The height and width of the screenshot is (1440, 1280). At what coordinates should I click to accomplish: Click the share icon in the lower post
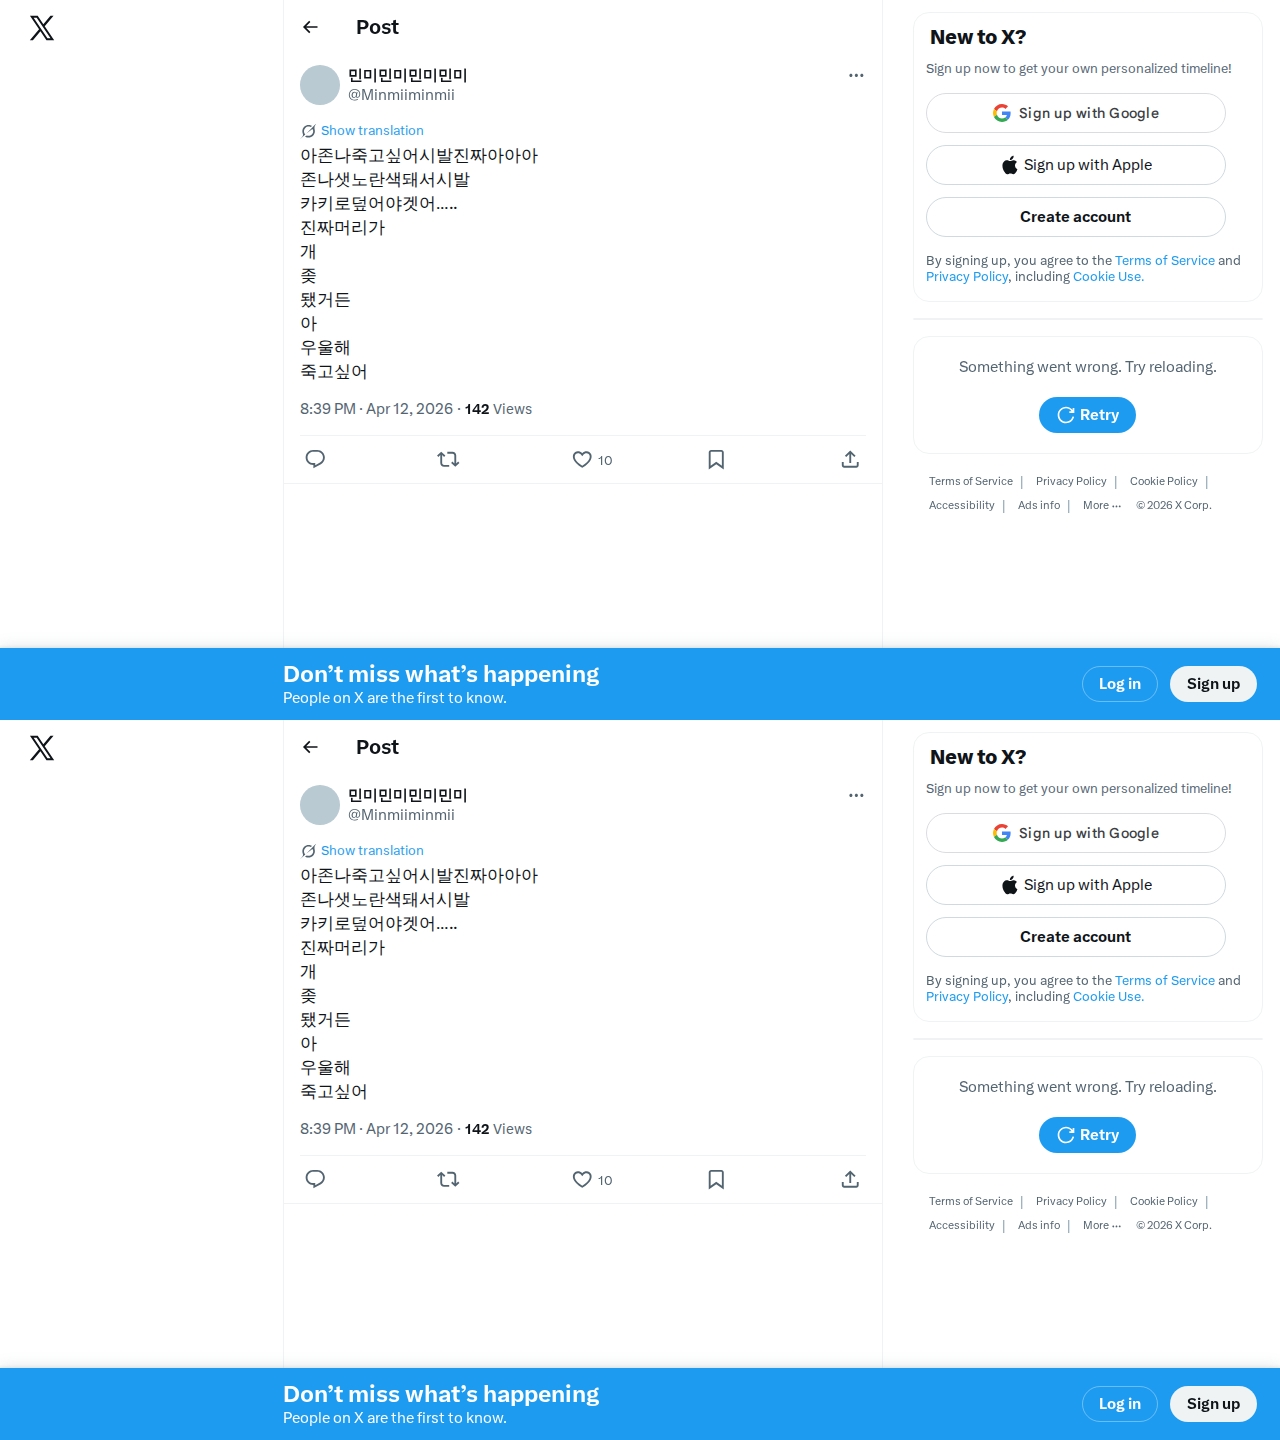850,1179
